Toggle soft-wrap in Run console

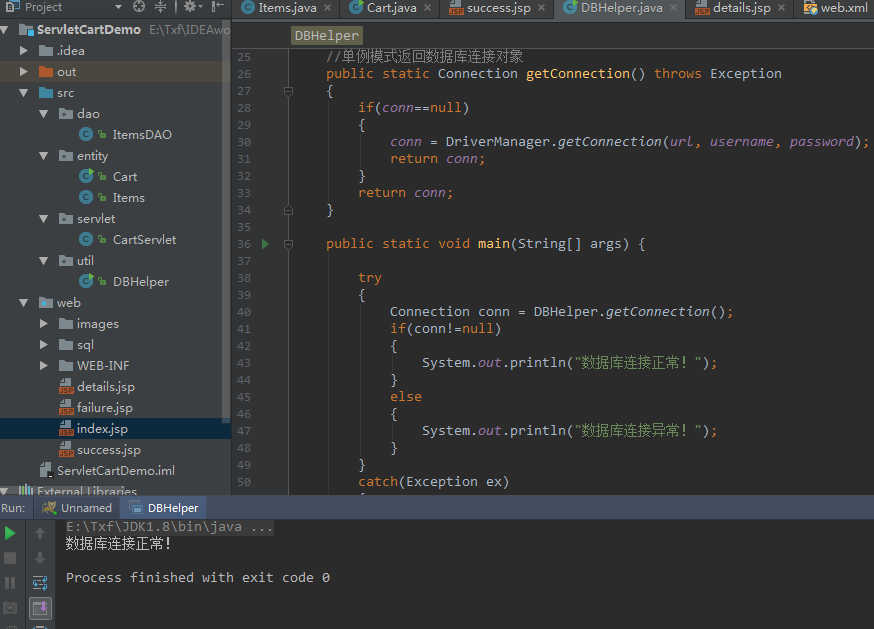(x=40, y=583)
